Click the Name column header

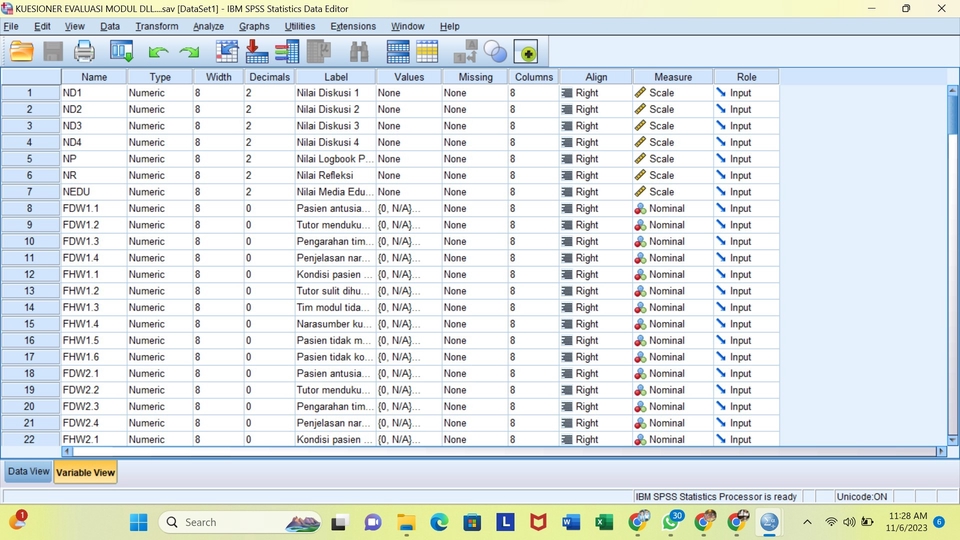click(x=94, y=77)
